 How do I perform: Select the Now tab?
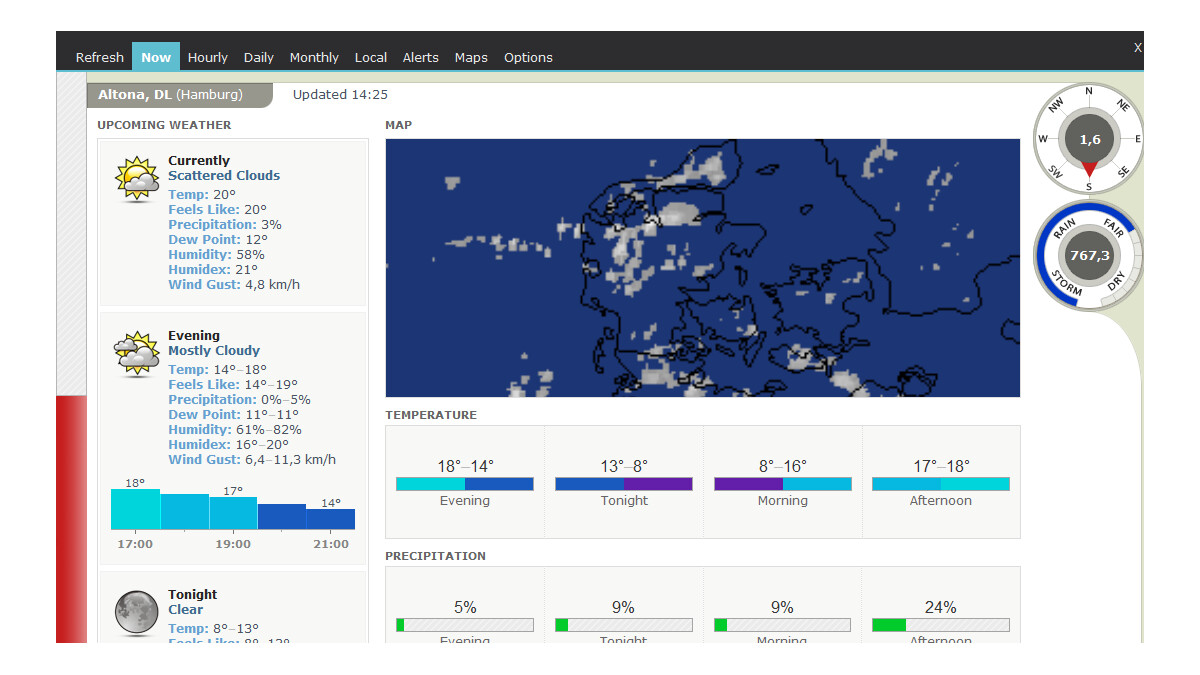point(156,57)
